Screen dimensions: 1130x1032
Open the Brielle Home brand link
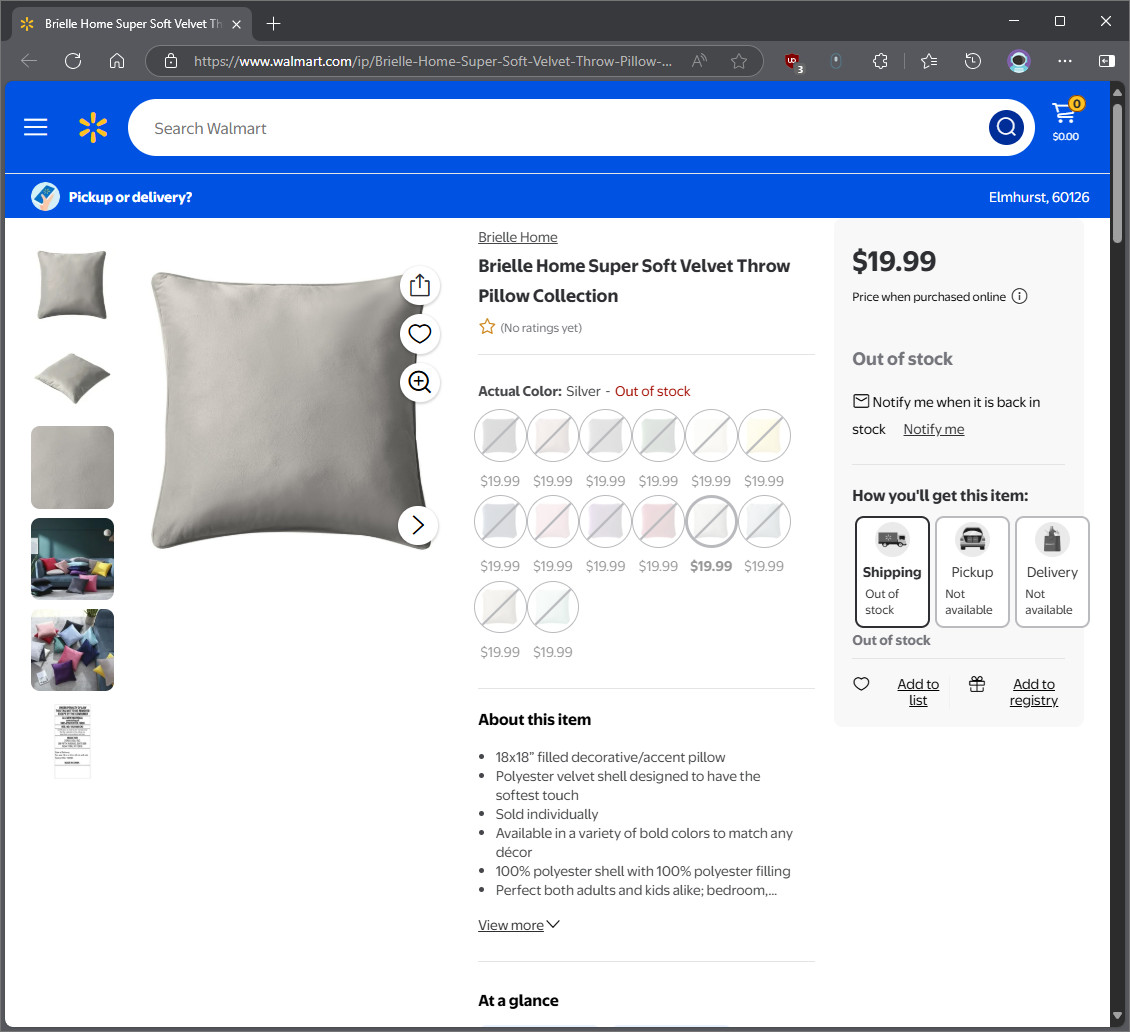point(517,237)
